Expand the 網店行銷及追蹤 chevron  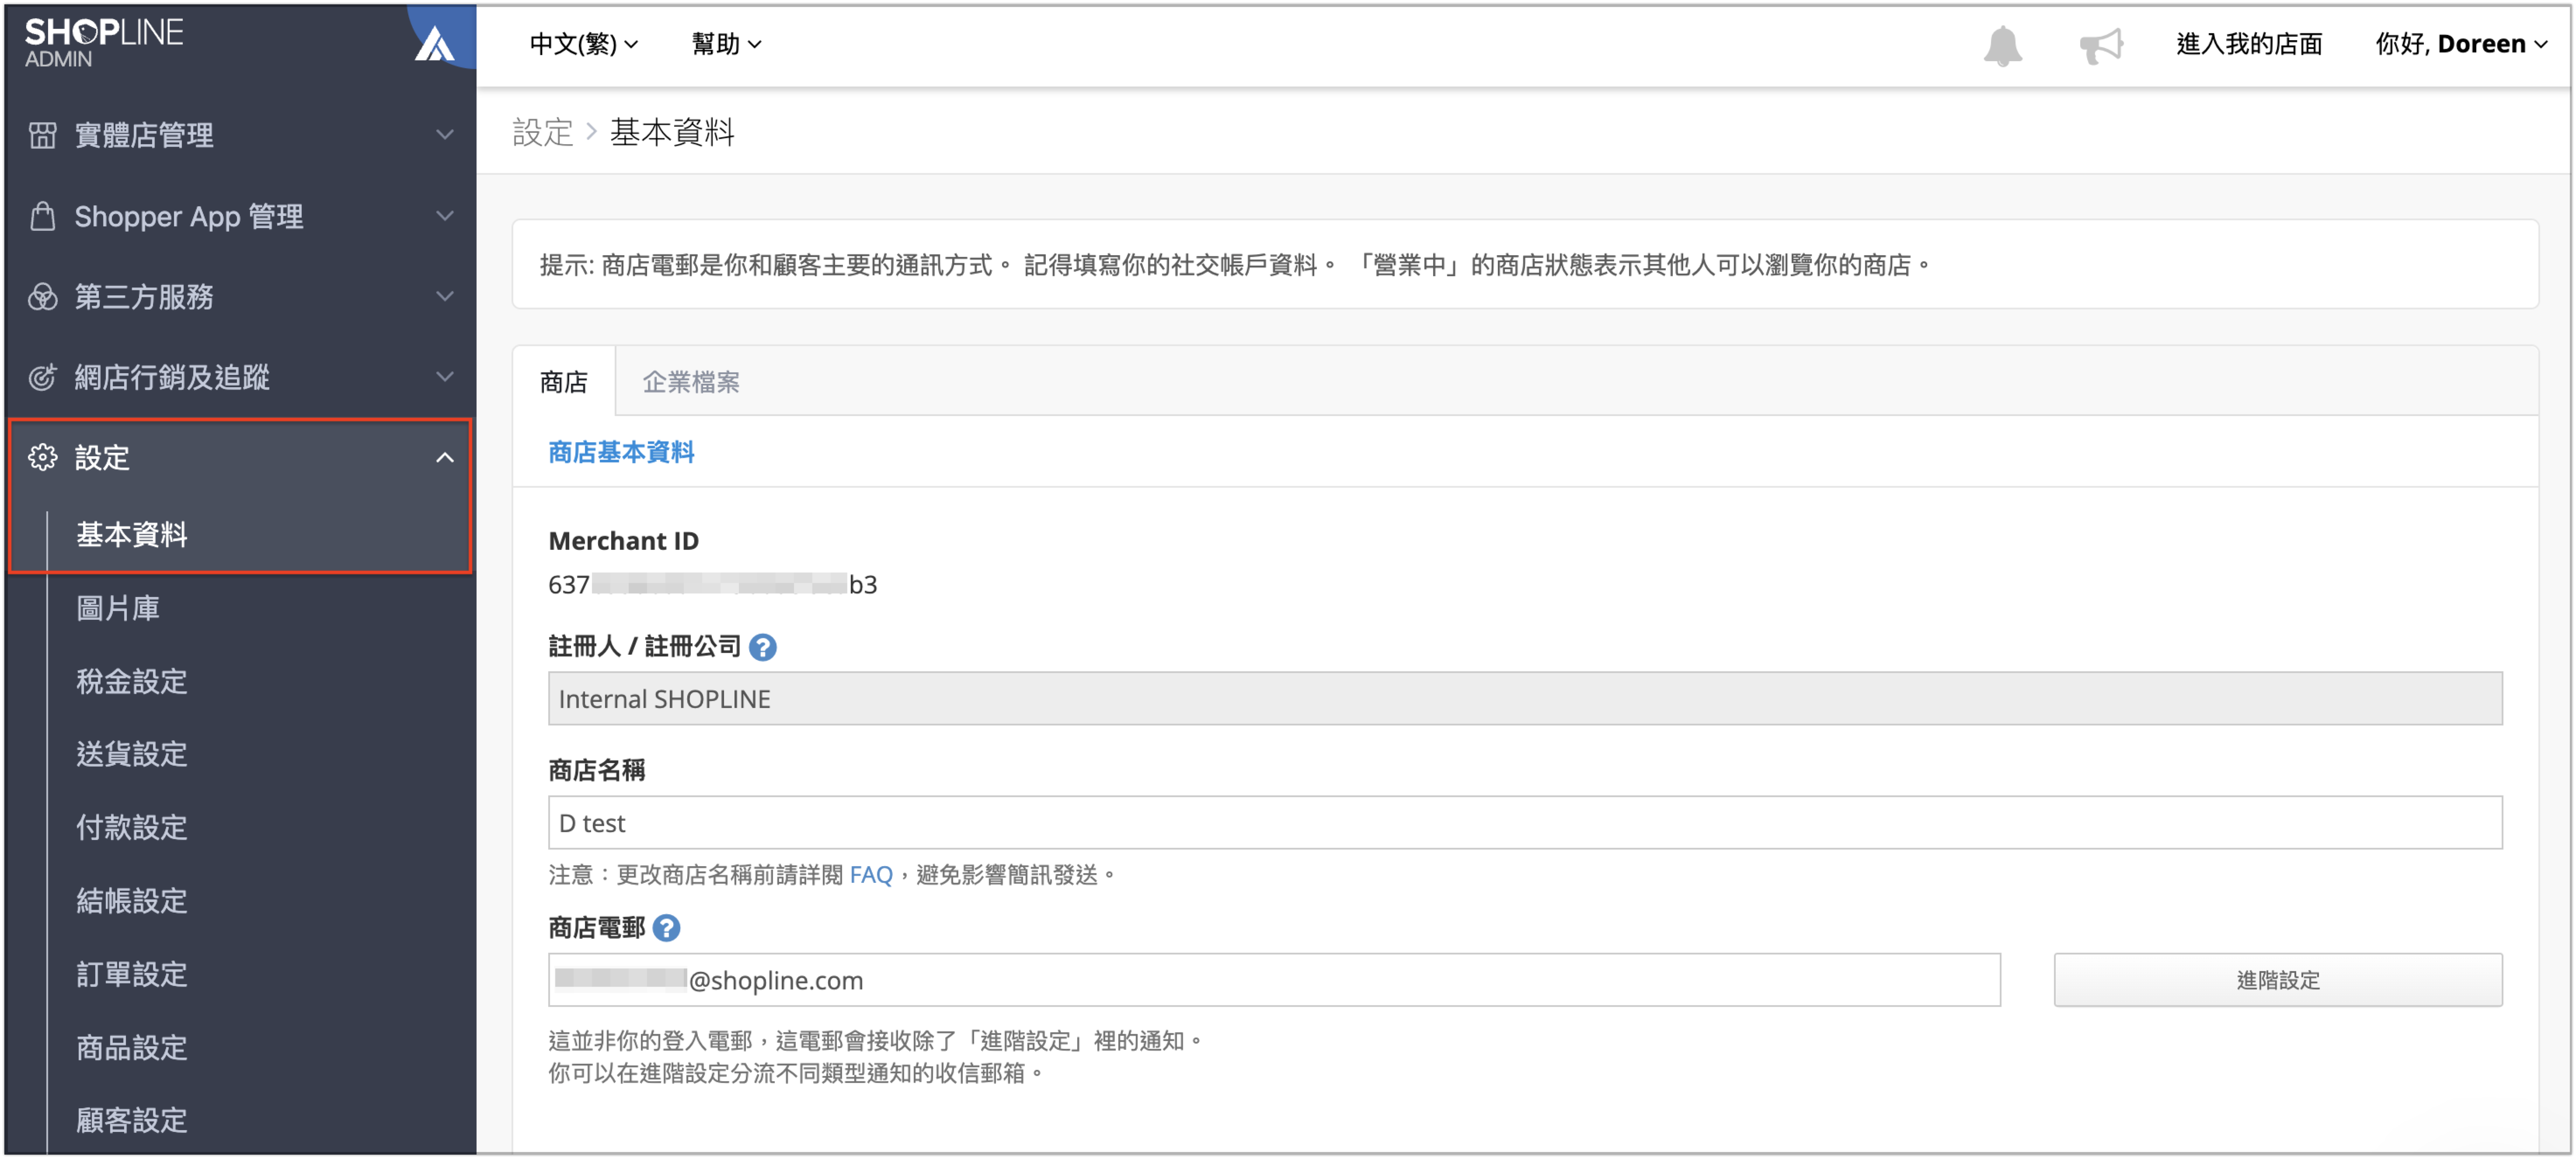click(445, 377)
